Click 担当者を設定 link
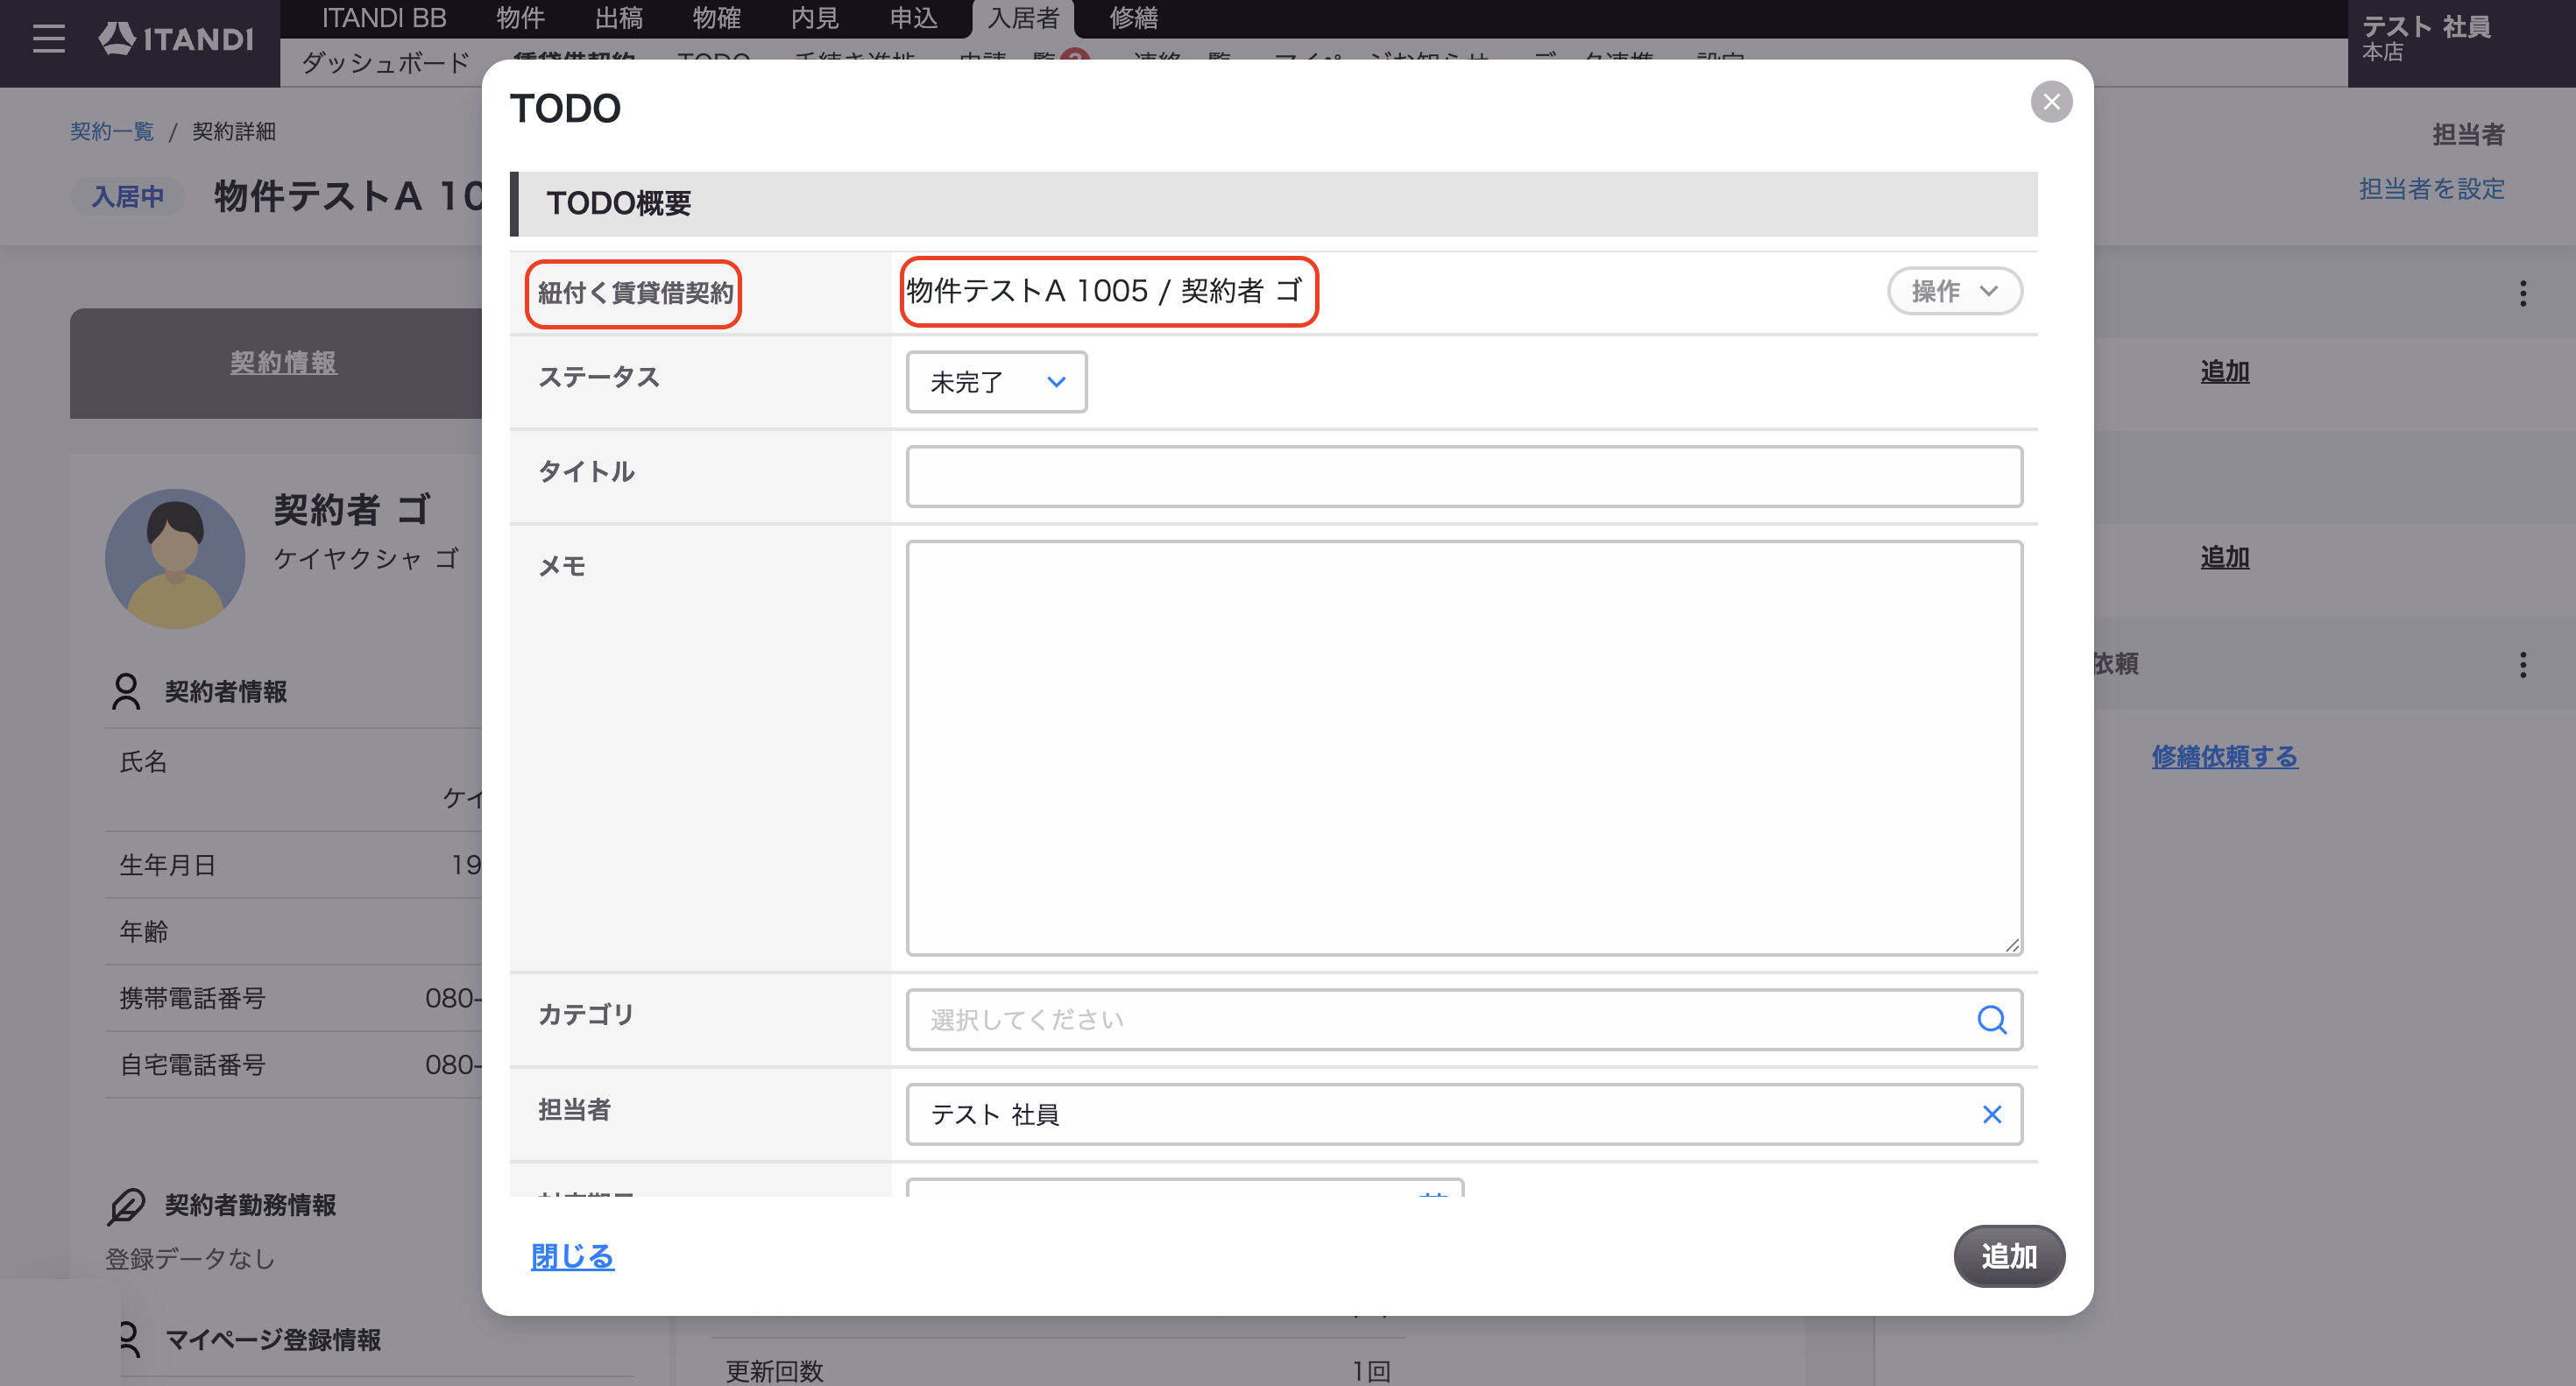 pyautogui.click(x=2431, y=189)
